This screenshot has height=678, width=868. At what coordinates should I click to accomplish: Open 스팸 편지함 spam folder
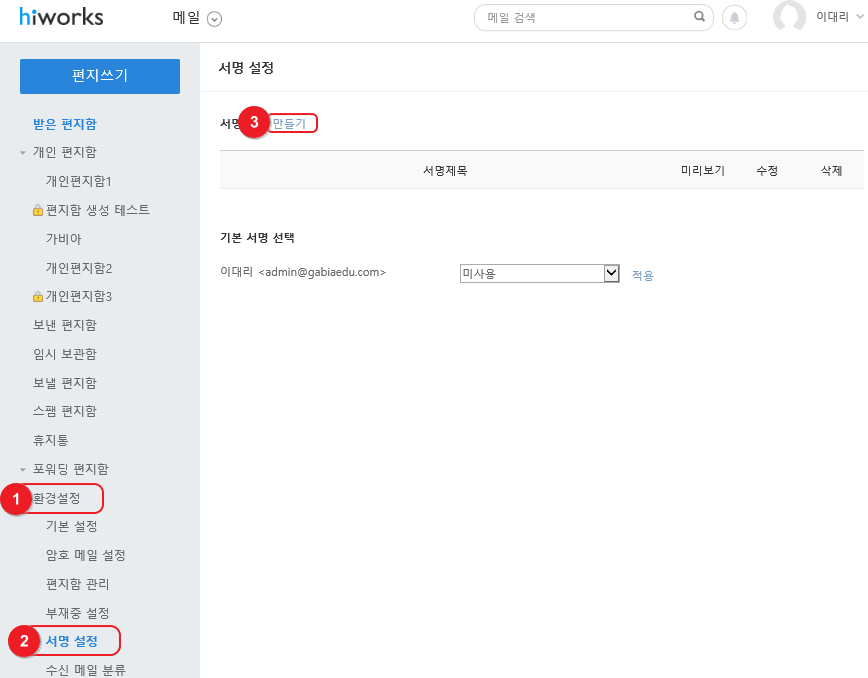(65, 411)
